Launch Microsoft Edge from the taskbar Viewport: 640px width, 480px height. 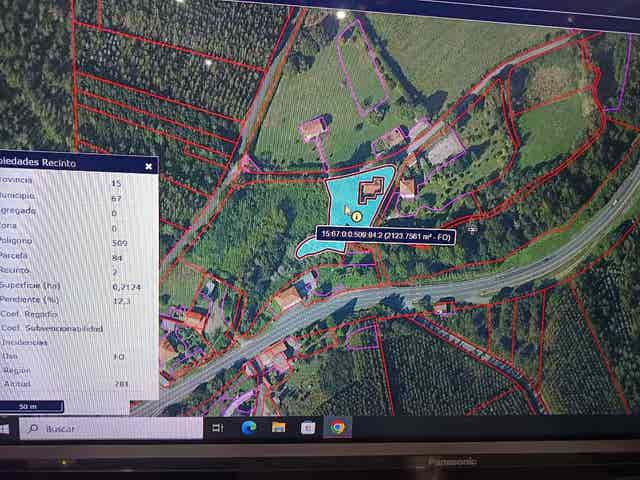coord(248,427)
